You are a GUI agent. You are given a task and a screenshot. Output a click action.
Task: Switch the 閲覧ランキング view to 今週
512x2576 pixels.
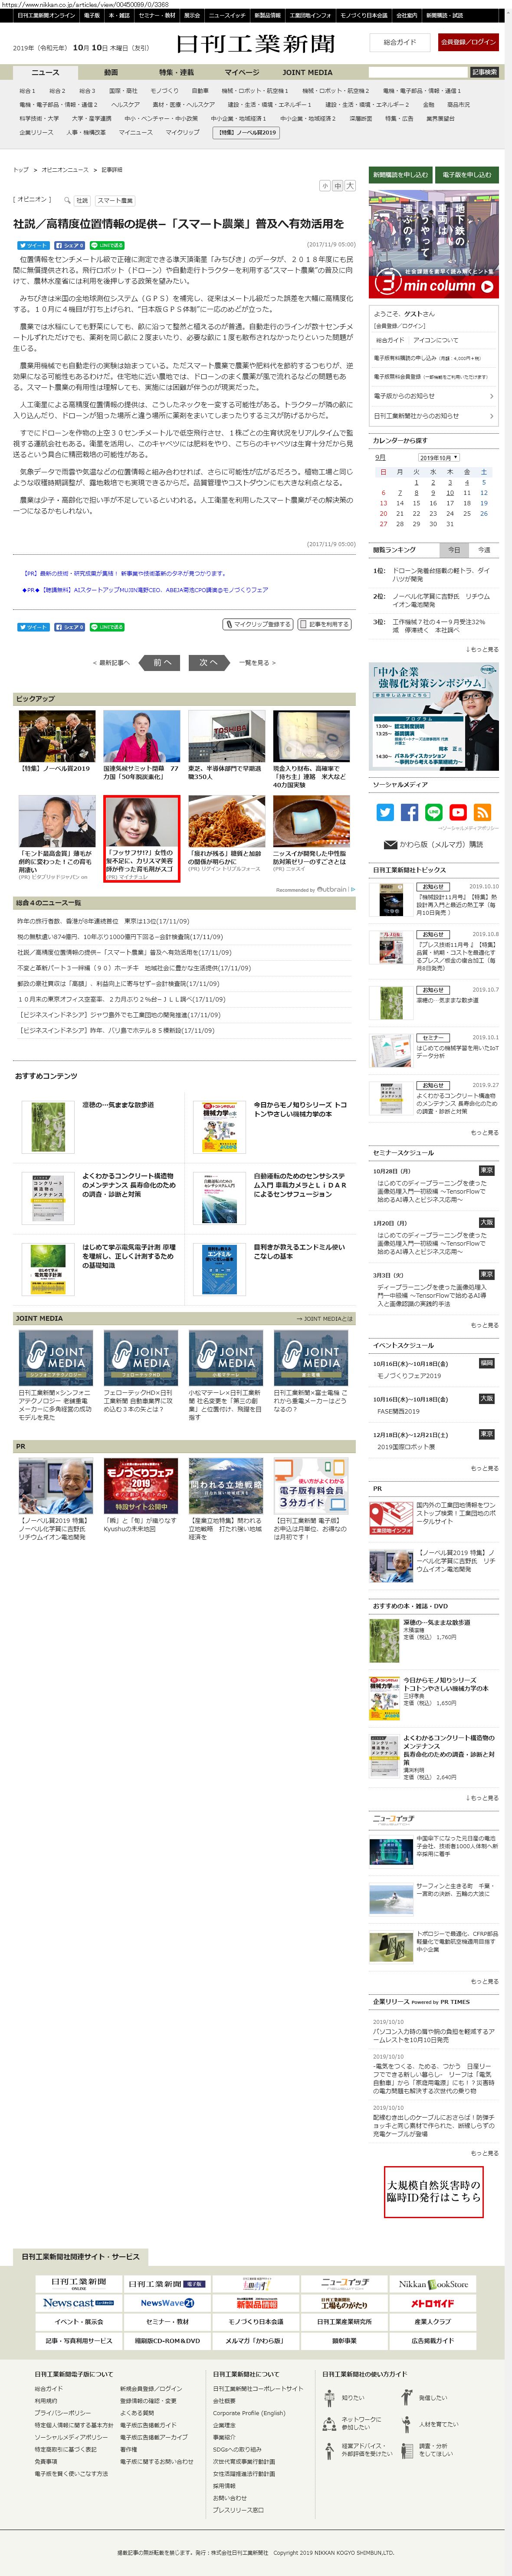coord(484,549)
